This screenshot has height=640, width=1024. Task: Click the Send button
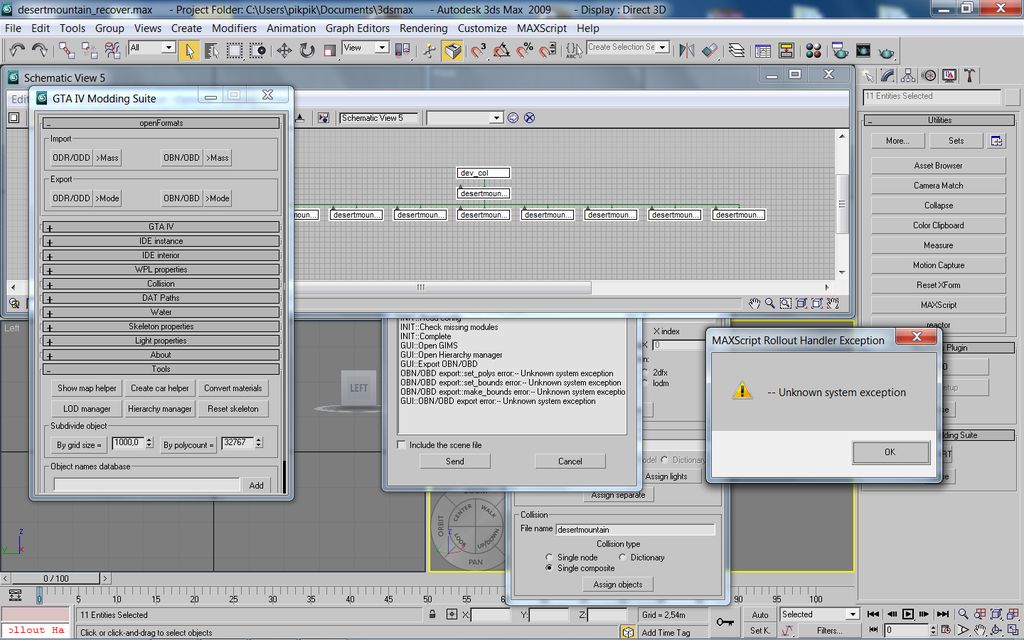click(x=455, y=461)
